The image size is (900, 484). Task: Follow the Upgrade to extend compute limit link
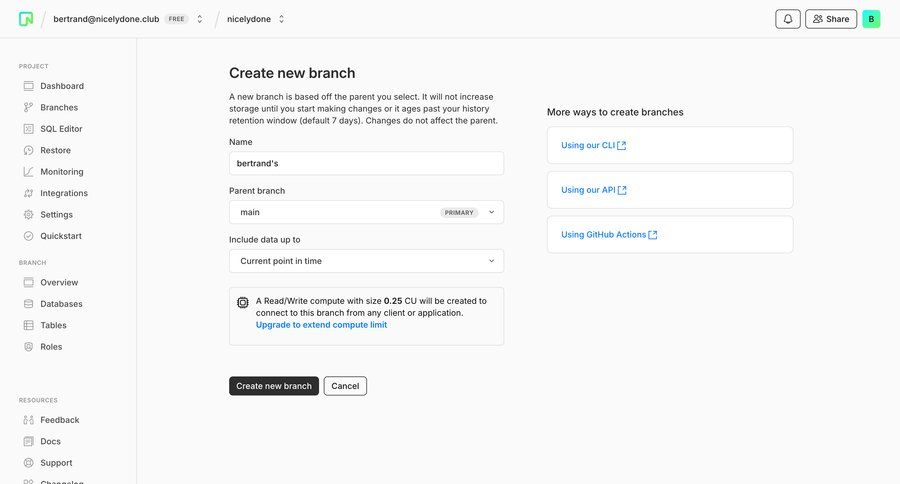pyautogui.click(x=321, y=325)
